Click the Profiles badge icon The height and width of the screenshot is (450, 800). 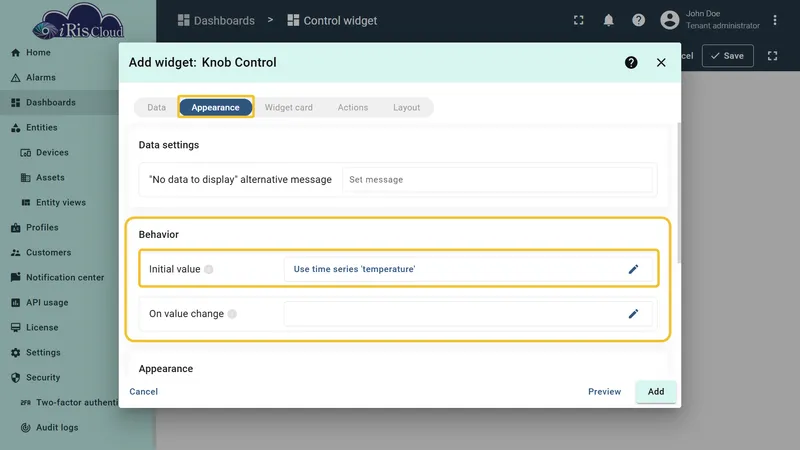(x=15, y=228)
